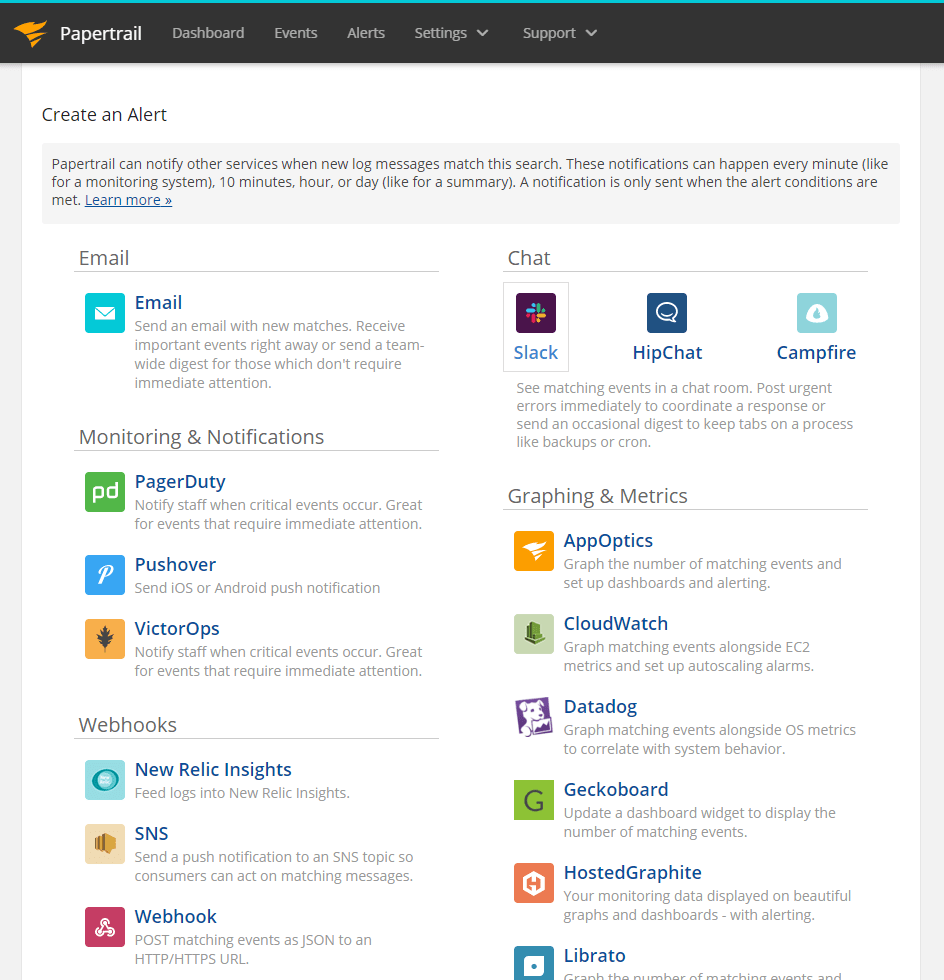Pick the HipChat speech bubble icon

[667, 312]
